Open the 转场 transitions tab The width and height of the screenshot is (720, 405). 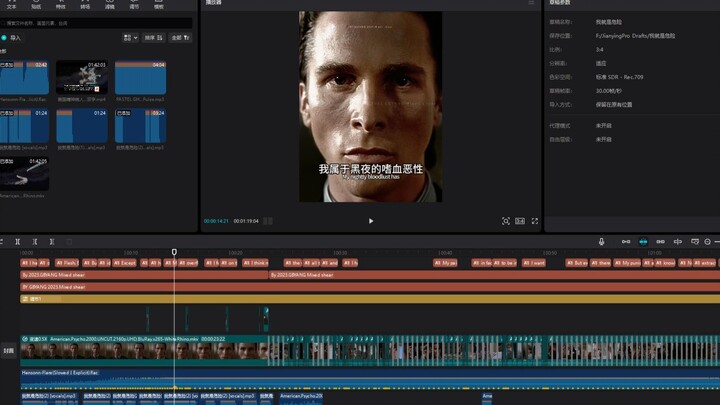pyautogui.click(x=85, y=5)
